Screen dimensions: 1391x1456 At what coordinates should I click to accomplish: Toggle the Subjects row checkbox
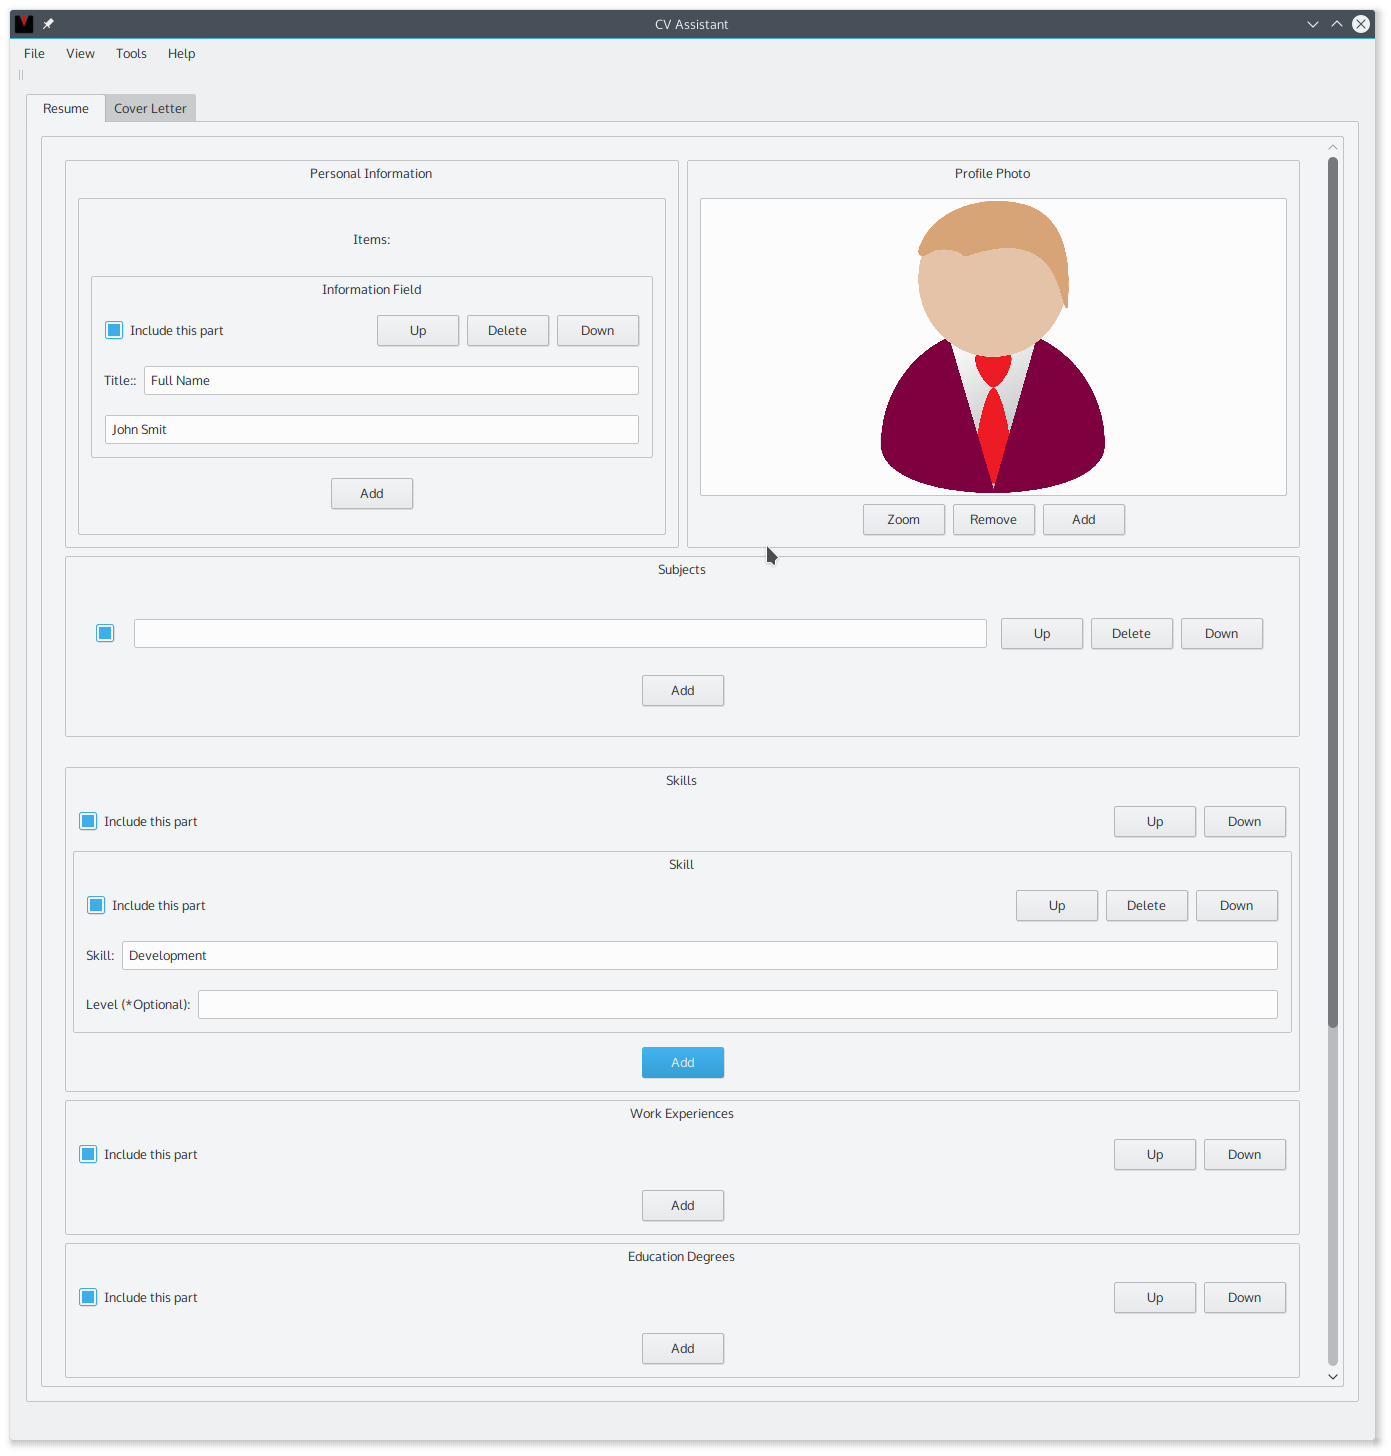click(x=105, y=633)
